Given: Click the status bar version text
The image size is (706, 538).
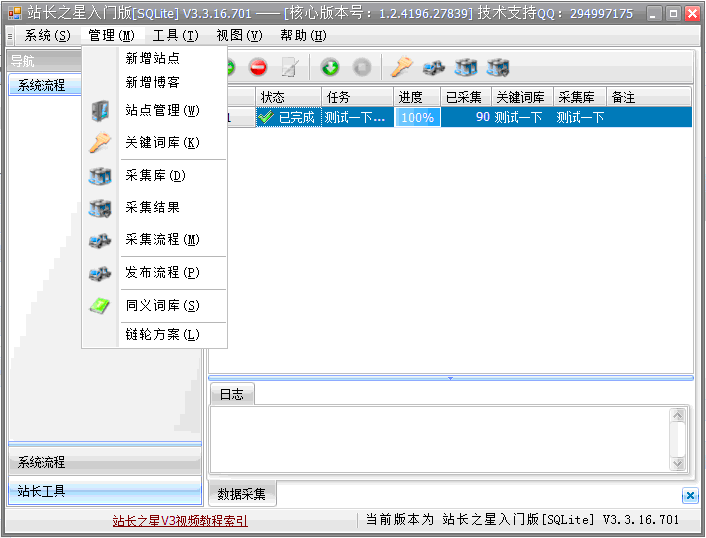Looking at the screenshot, I should coord(522,520).
